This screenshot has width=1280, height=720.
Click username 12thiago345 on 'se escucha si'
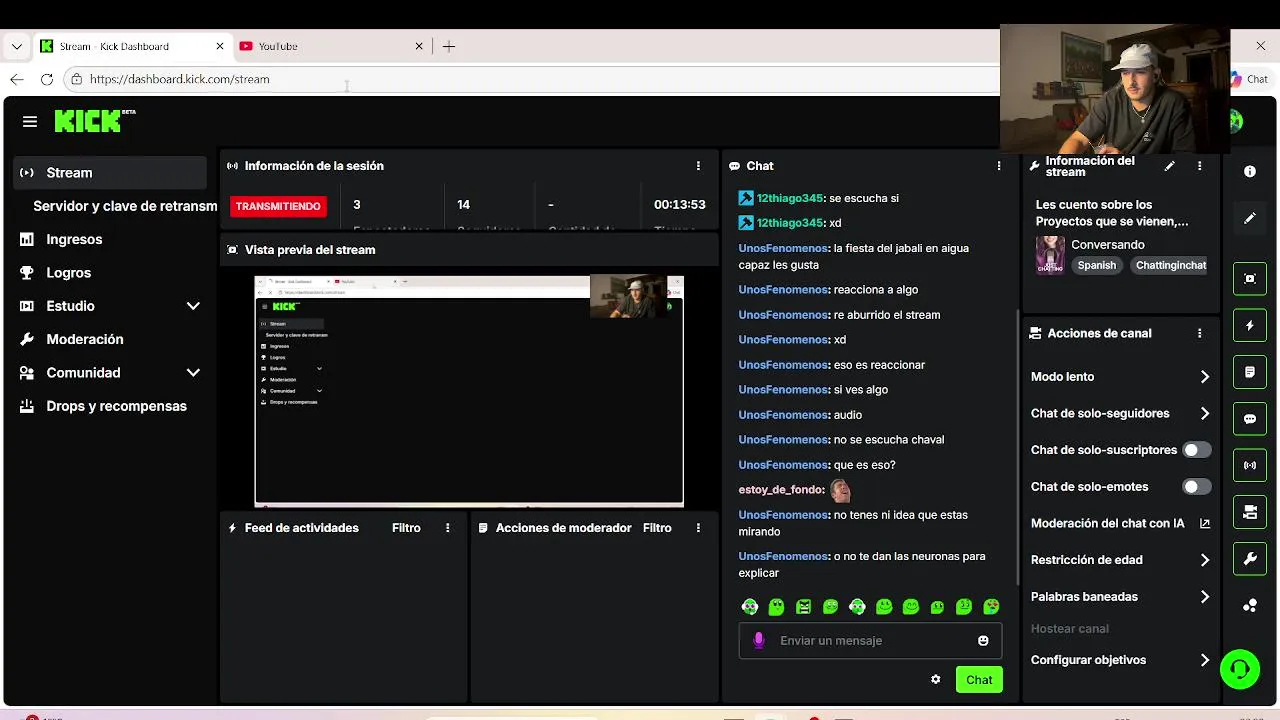[790, 198]
